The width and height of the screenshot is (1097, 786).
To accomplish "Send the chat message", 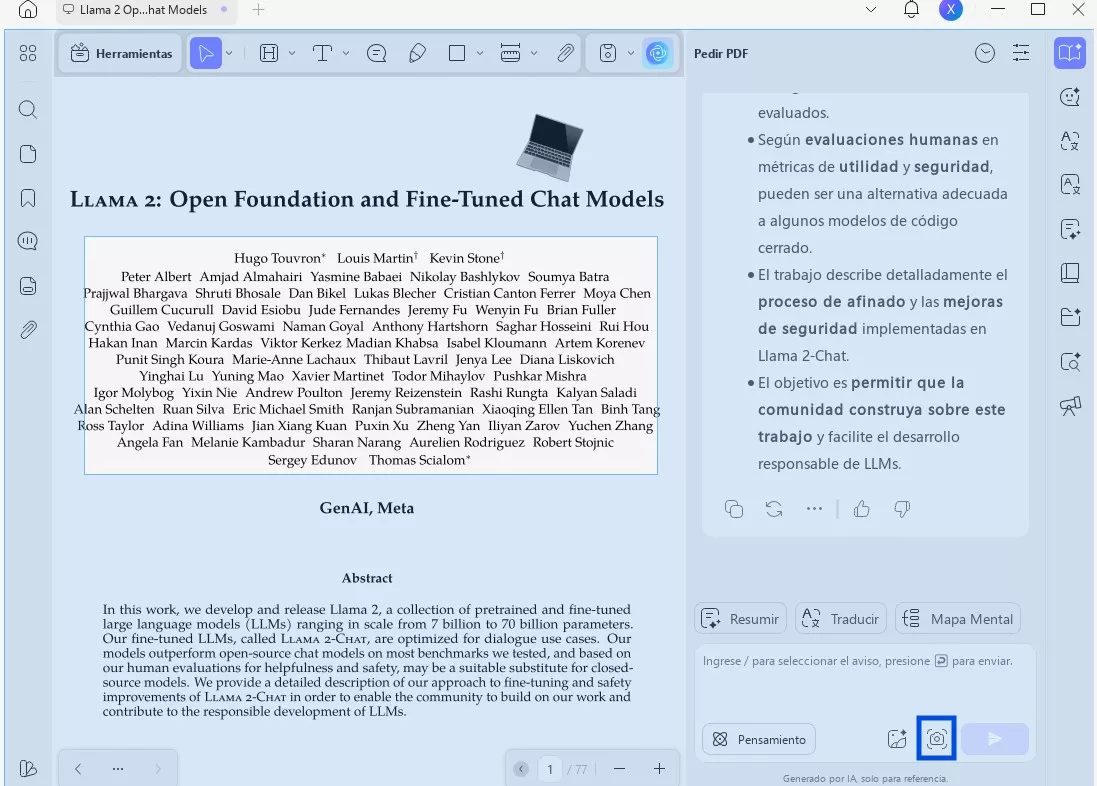I will pyautogui.click(x=995, y=739).
